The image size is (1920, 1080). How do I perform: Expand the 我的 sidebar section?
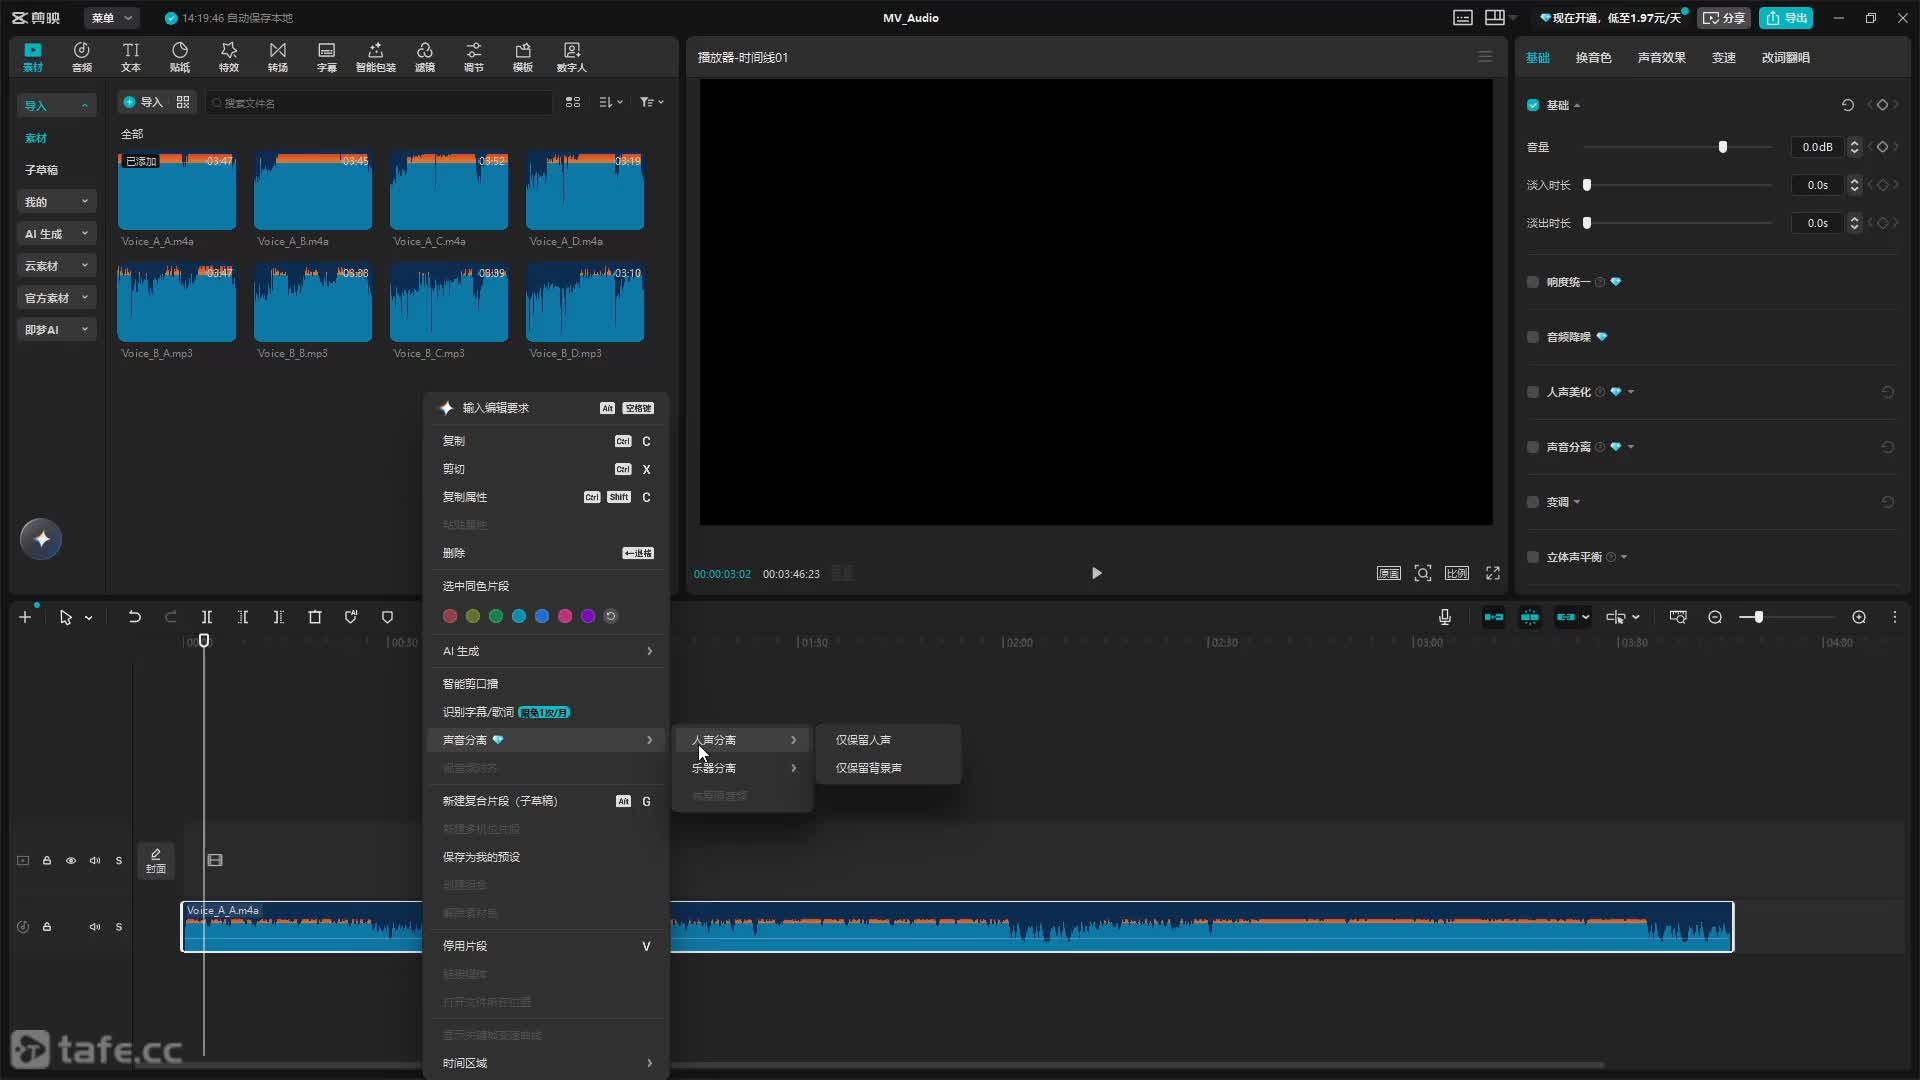point(56,202)
